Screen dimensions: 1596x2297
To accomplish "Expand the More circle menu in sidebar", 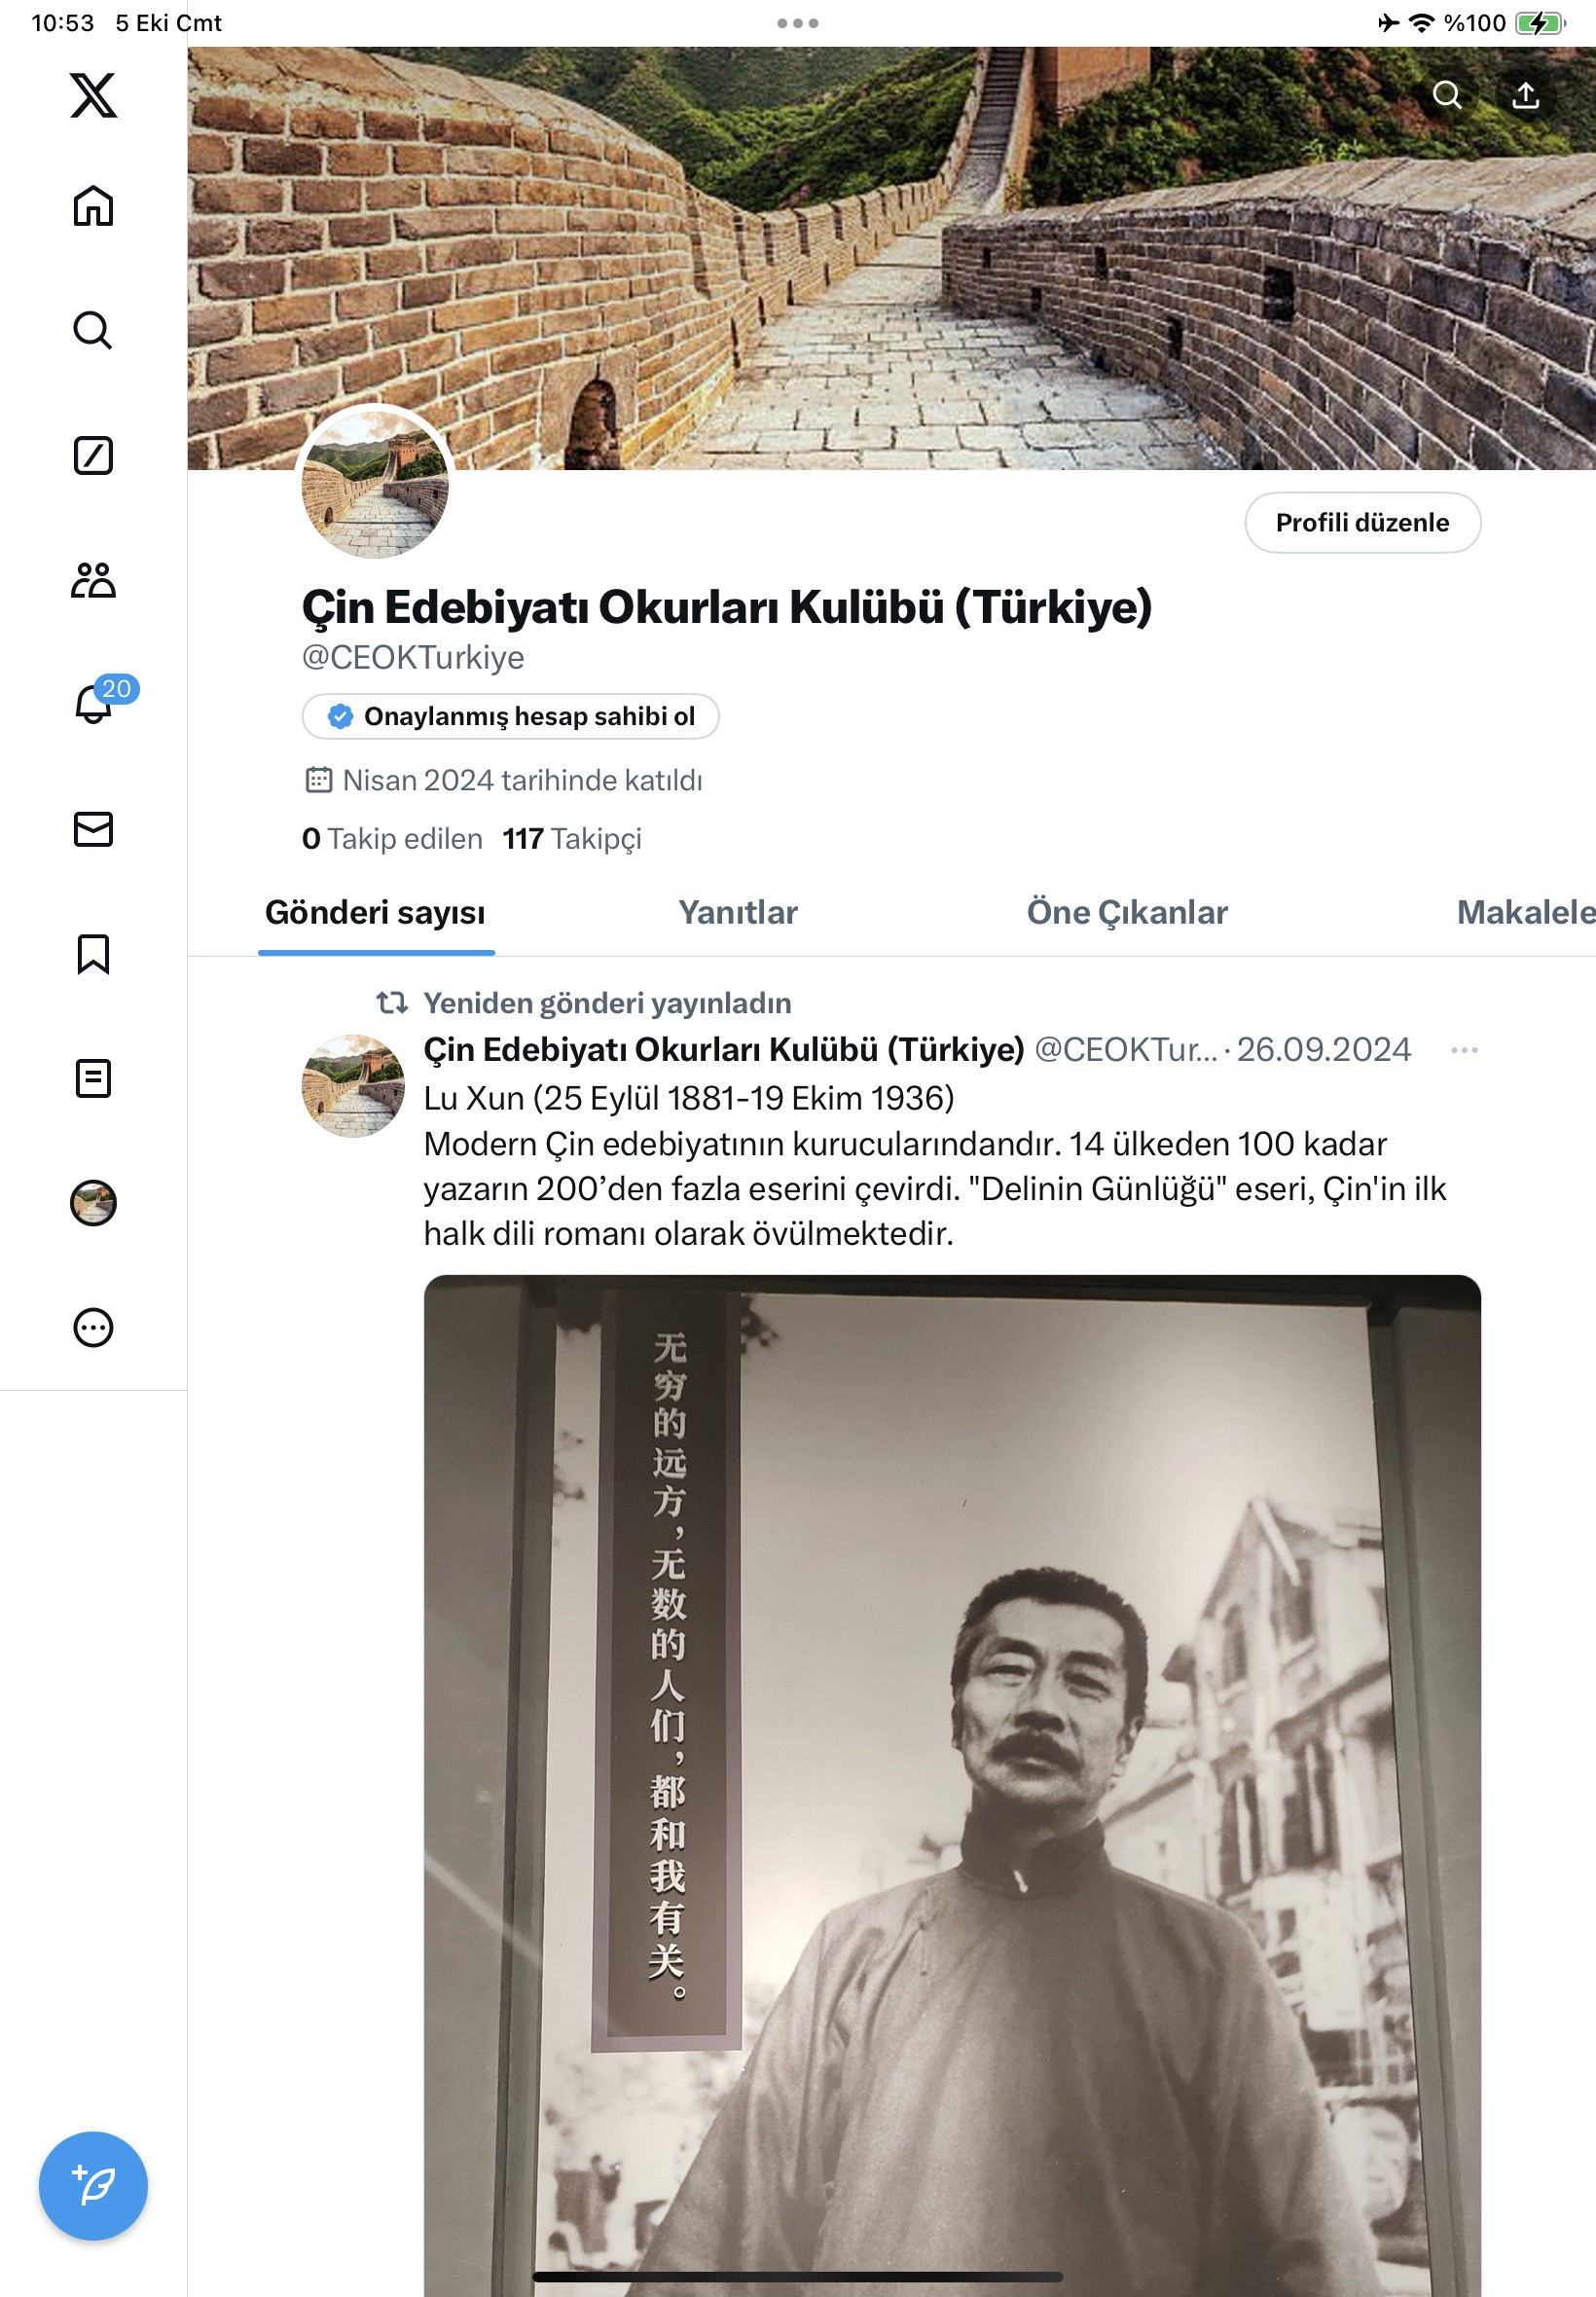I will click(x=93, y=1328).
